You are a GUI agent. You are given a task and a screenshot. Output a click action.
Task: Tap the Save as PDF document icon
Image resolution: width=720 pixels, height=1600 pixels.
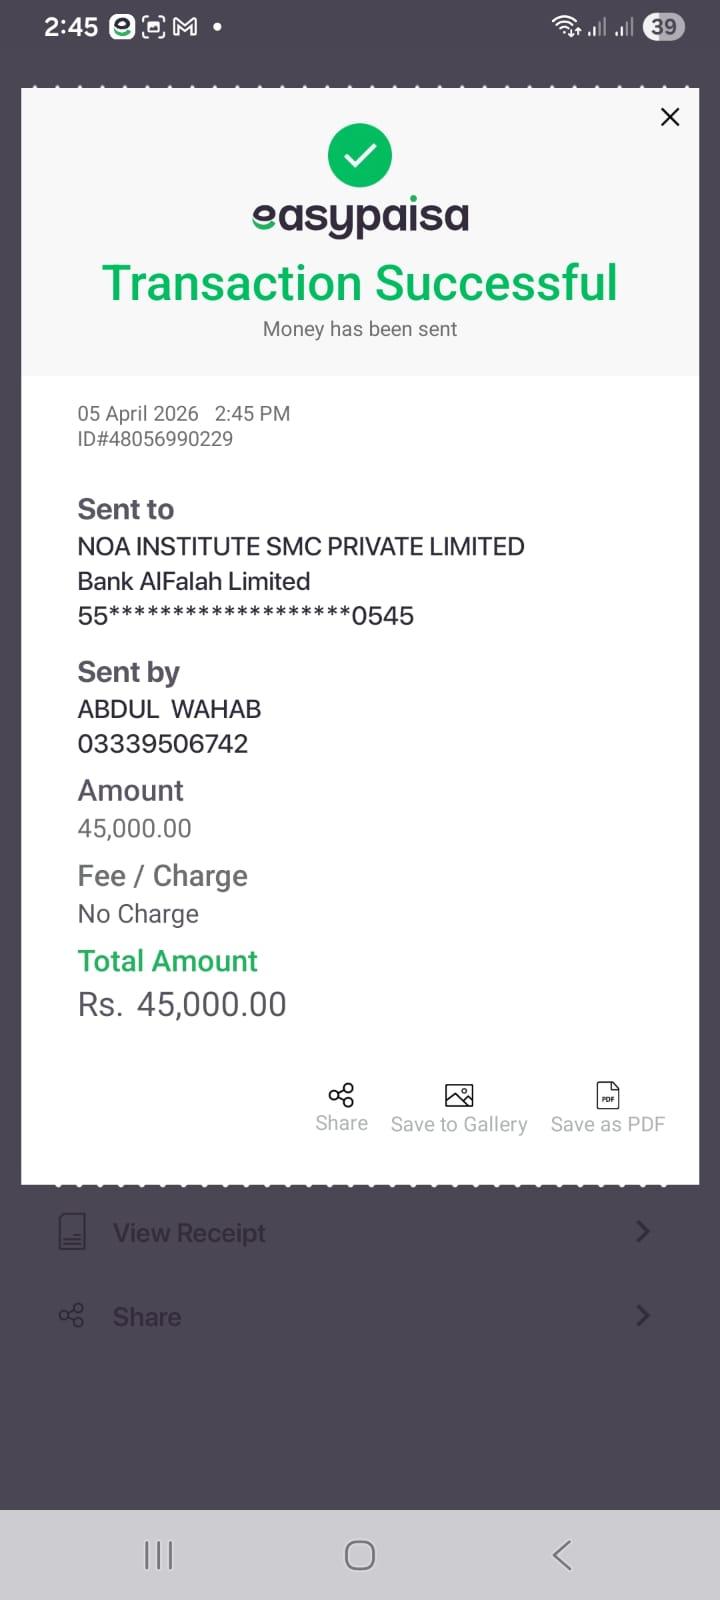[x=608, y=1095]
